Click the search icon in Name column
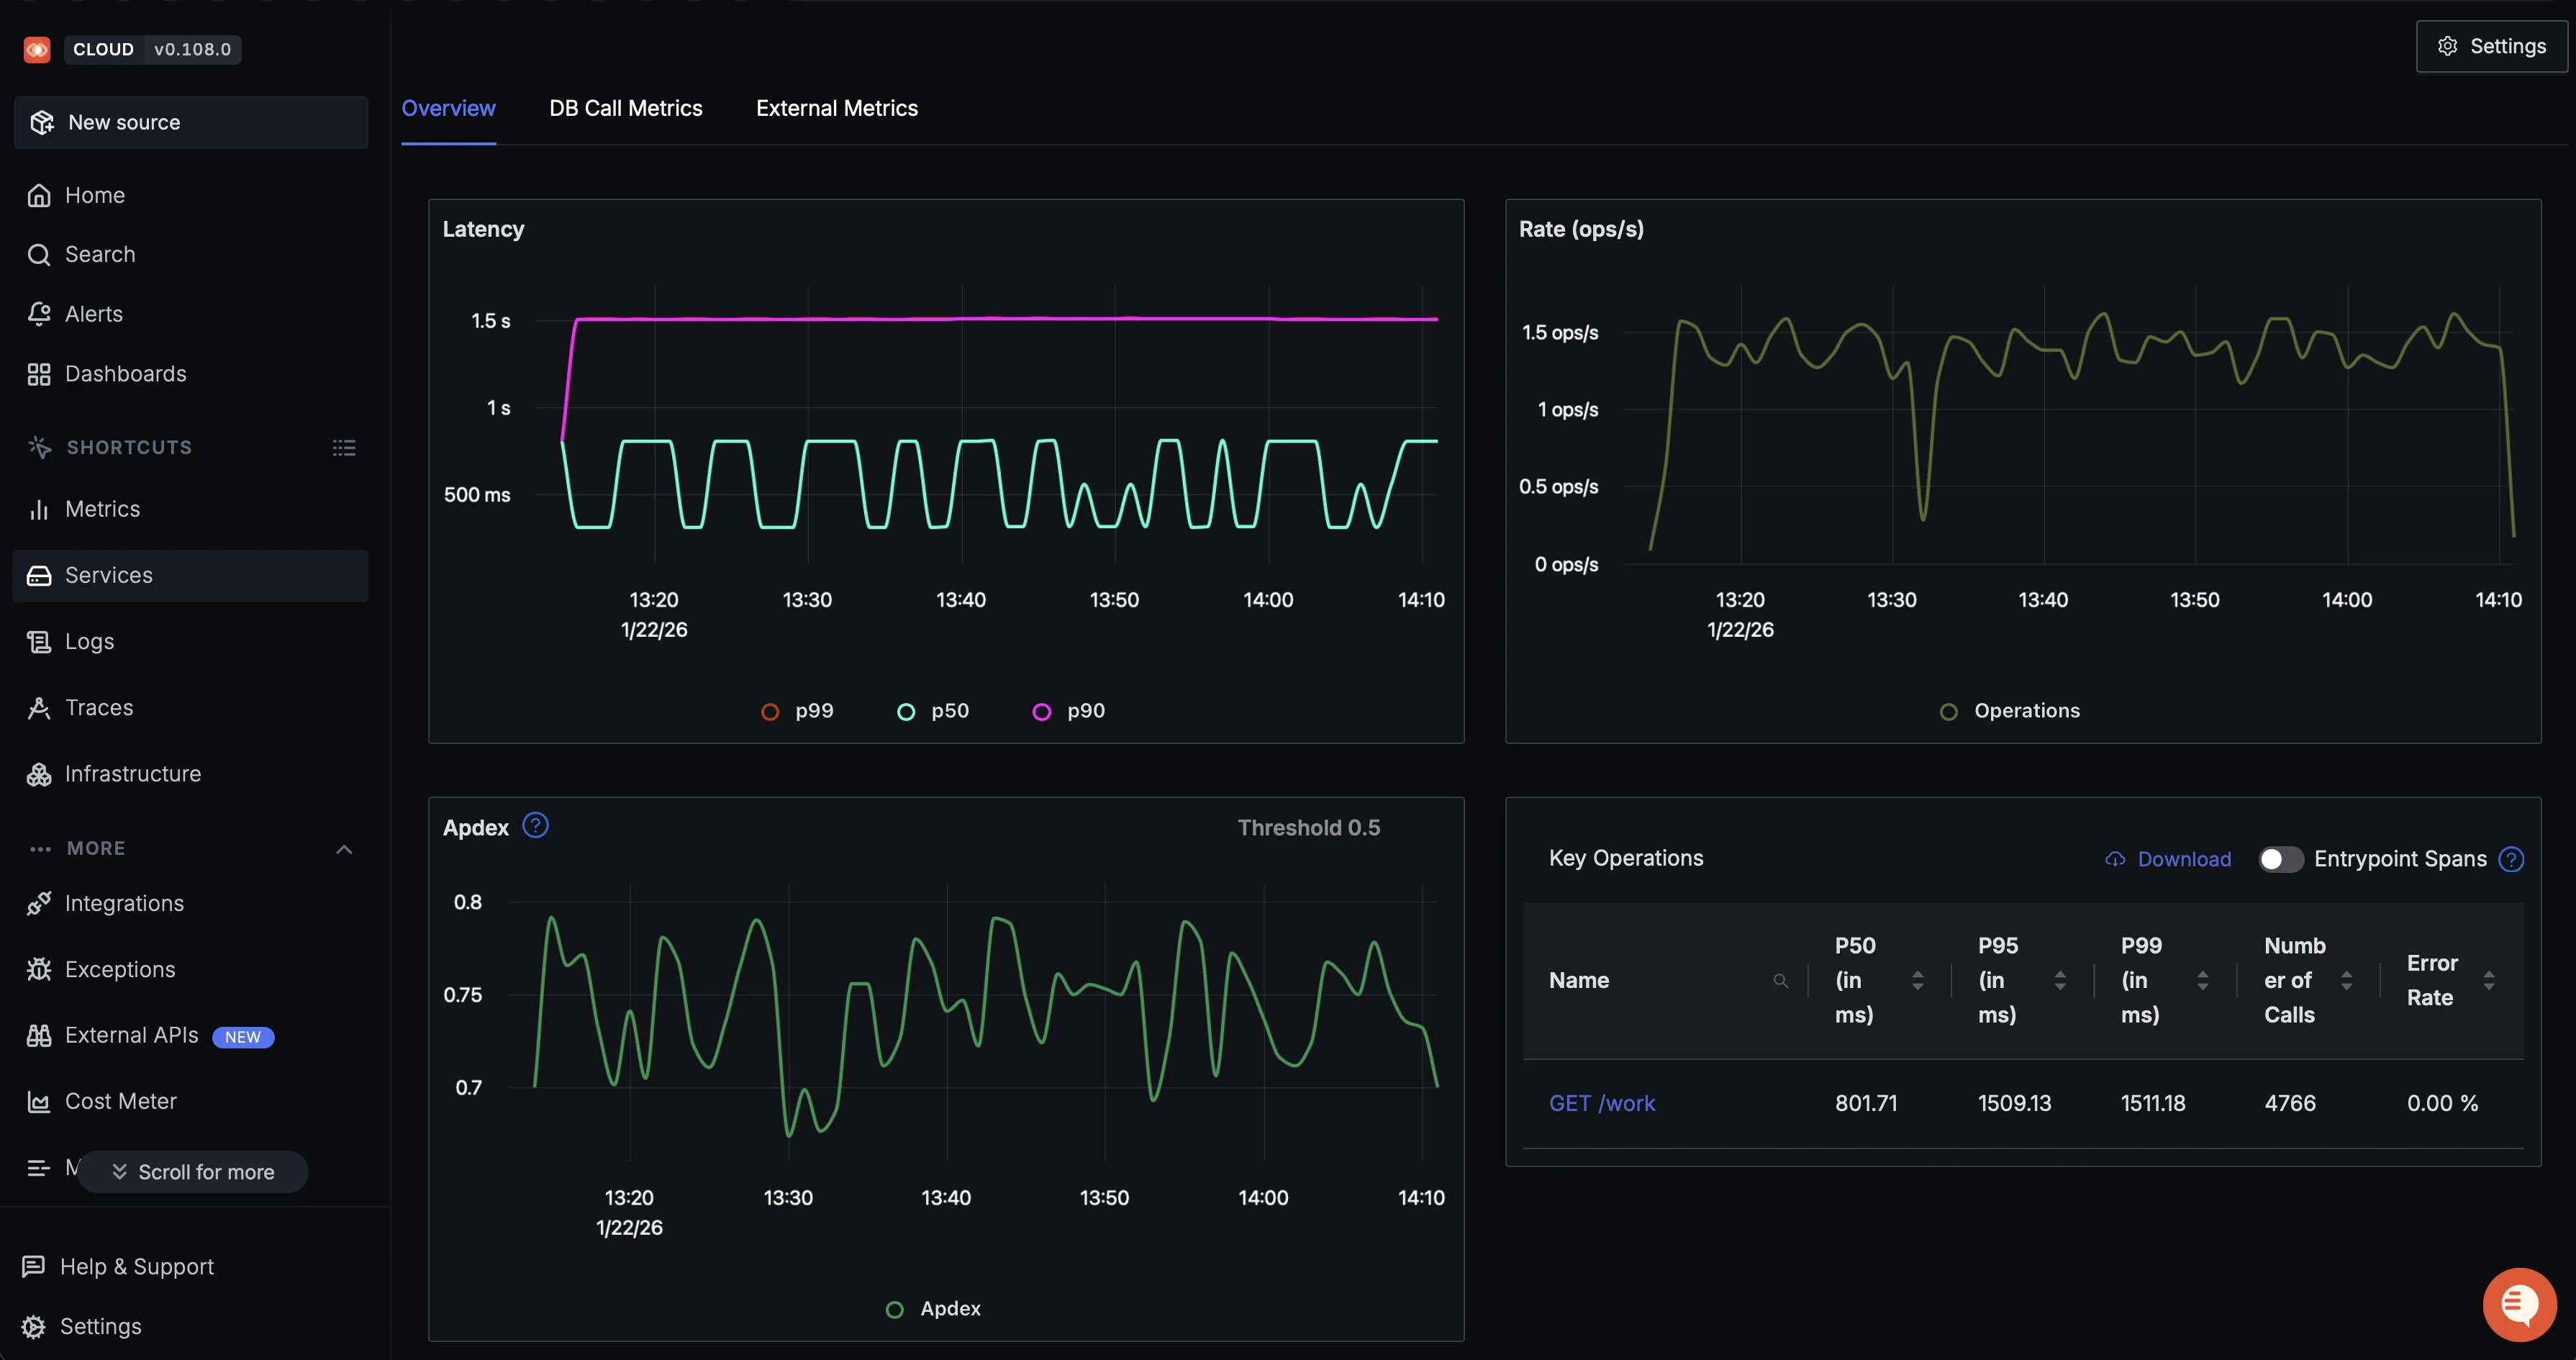Viewport: 2576px width, 1360px height. [x=1780, y=981]
